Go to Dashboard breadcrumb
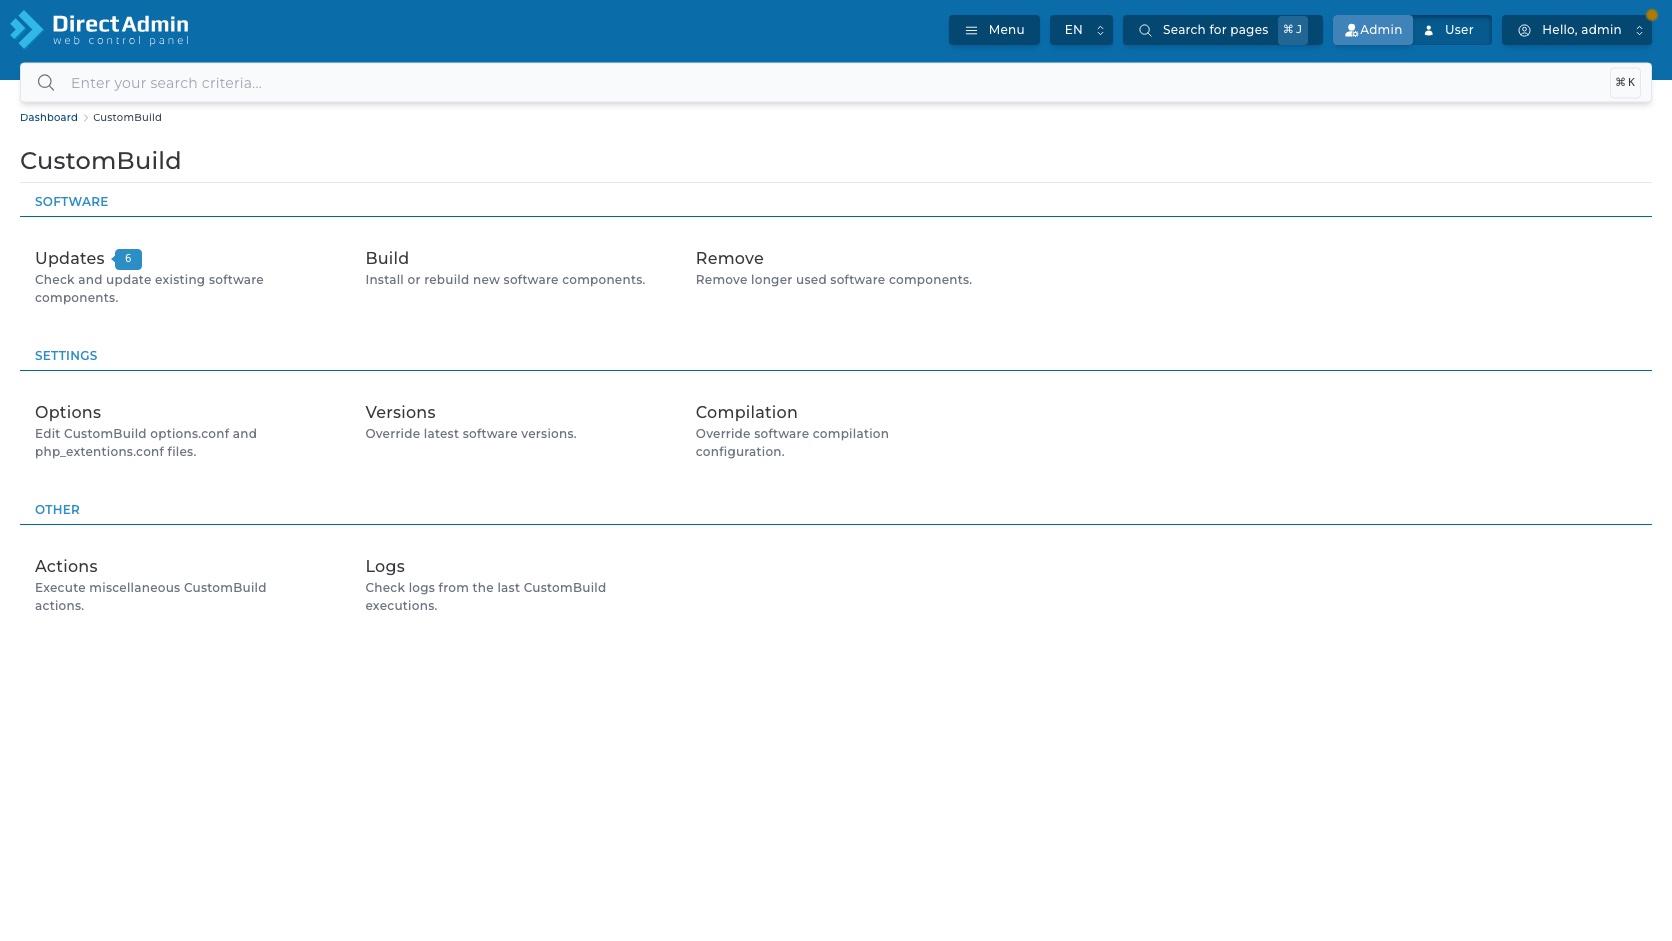This screenshot has height=941, width=1672. pos(49,117)
